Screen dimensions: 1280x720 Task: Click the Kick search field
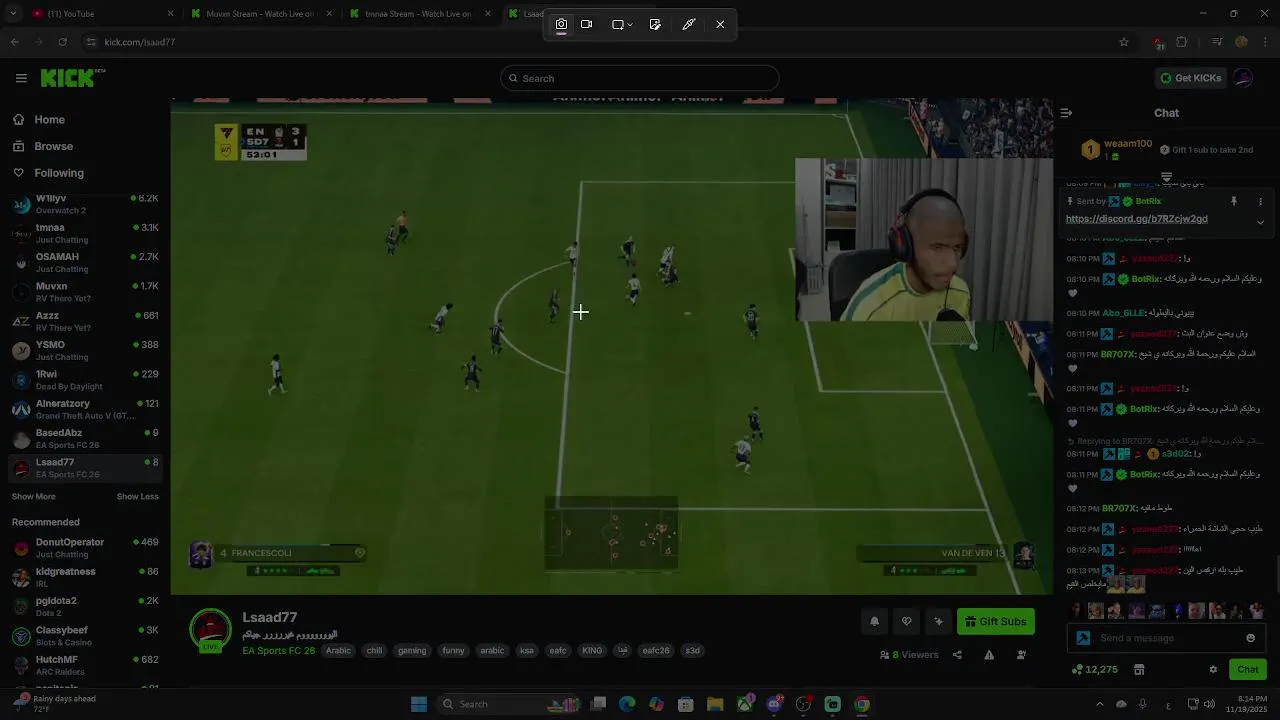(x=640, y=78)
